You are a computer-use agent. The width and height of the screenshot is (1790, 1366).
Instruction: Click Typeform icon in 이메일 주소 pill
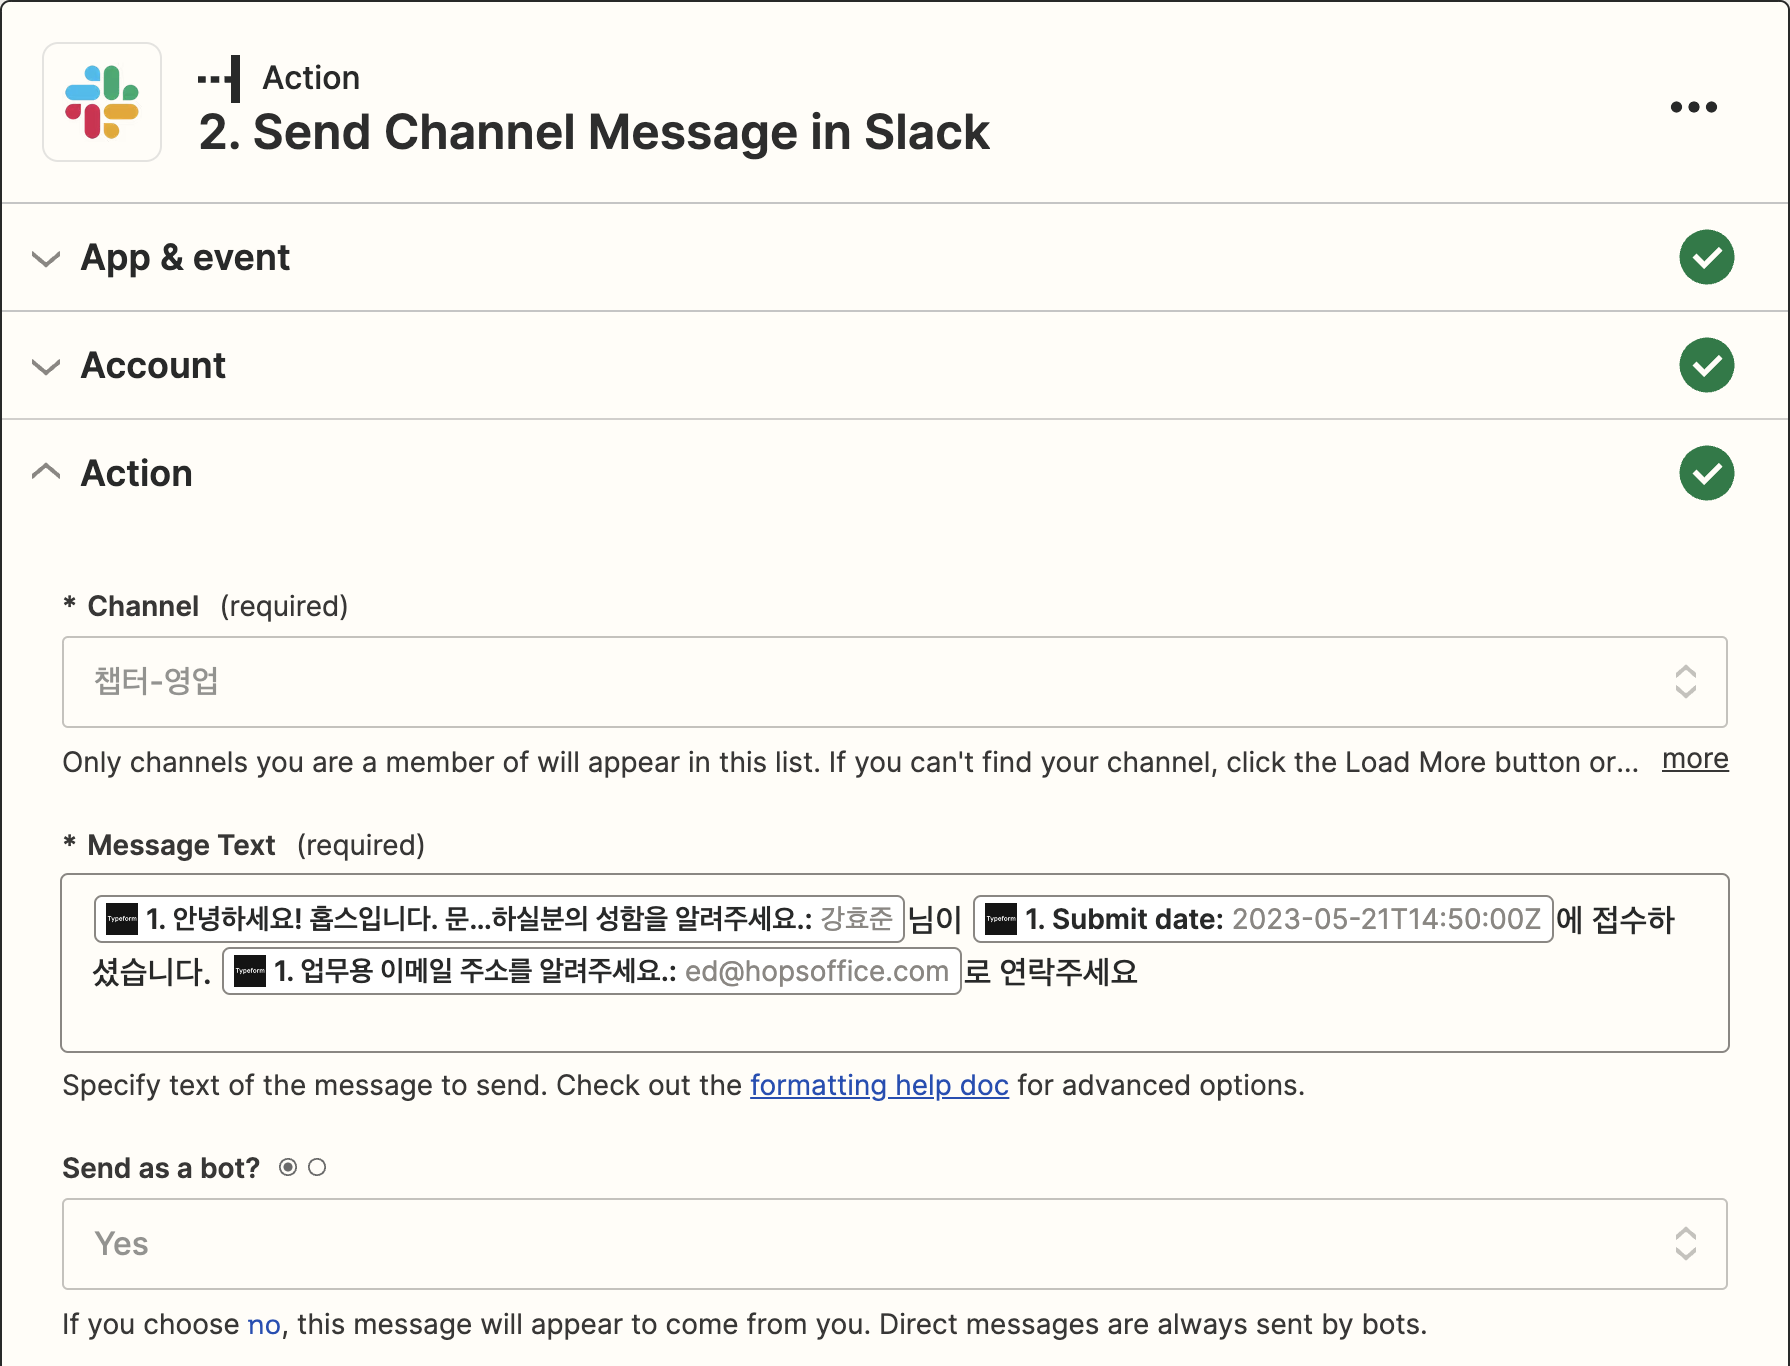250,971
